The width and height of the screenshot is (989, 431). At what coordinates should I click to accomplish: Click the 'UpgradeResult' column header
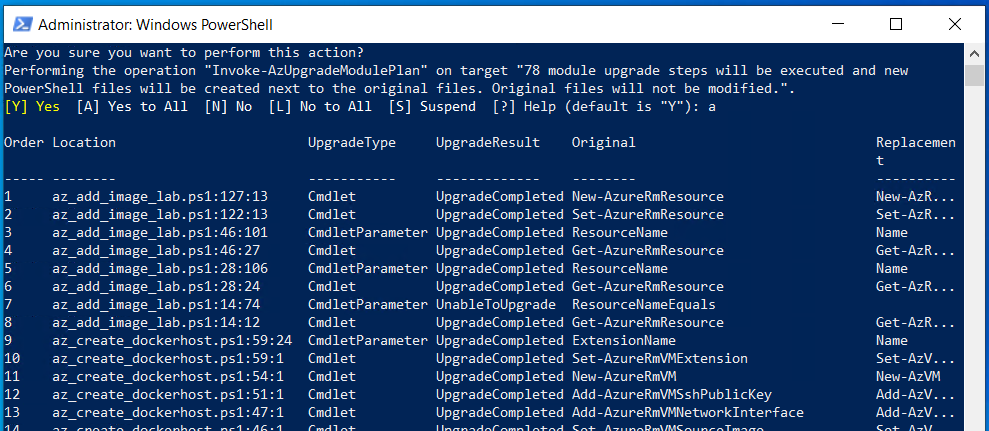coord(488,142)
